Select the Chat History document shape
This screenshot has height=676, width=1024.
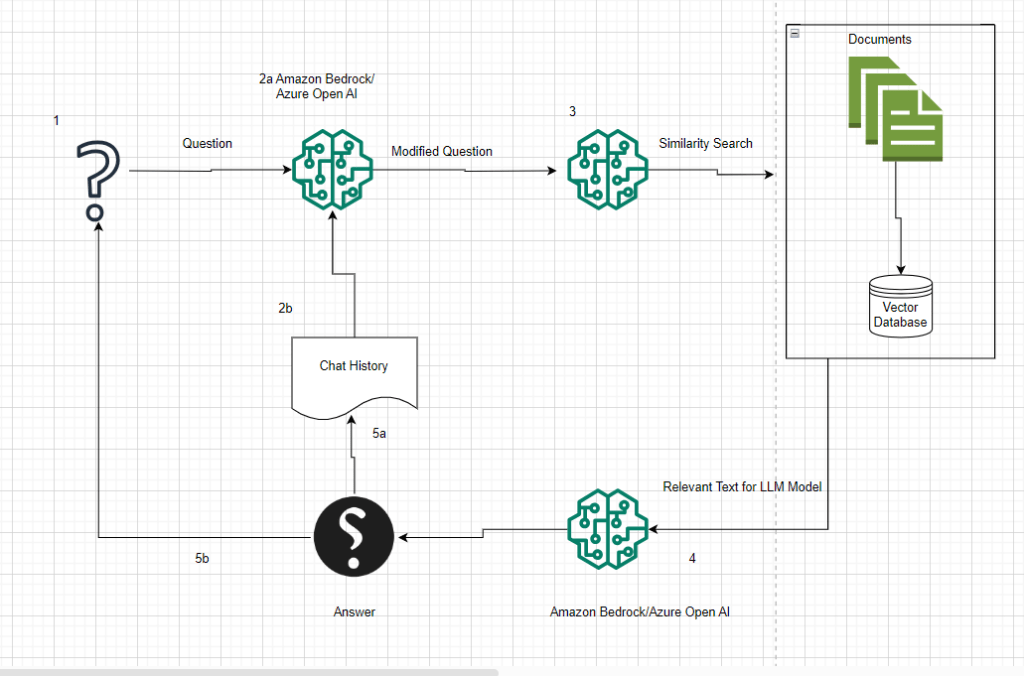tap(353, 371)
